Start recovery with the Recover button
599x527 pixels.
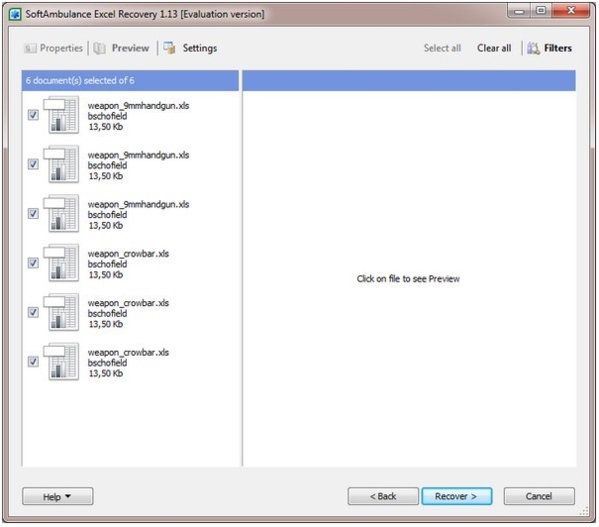point(457,496)
